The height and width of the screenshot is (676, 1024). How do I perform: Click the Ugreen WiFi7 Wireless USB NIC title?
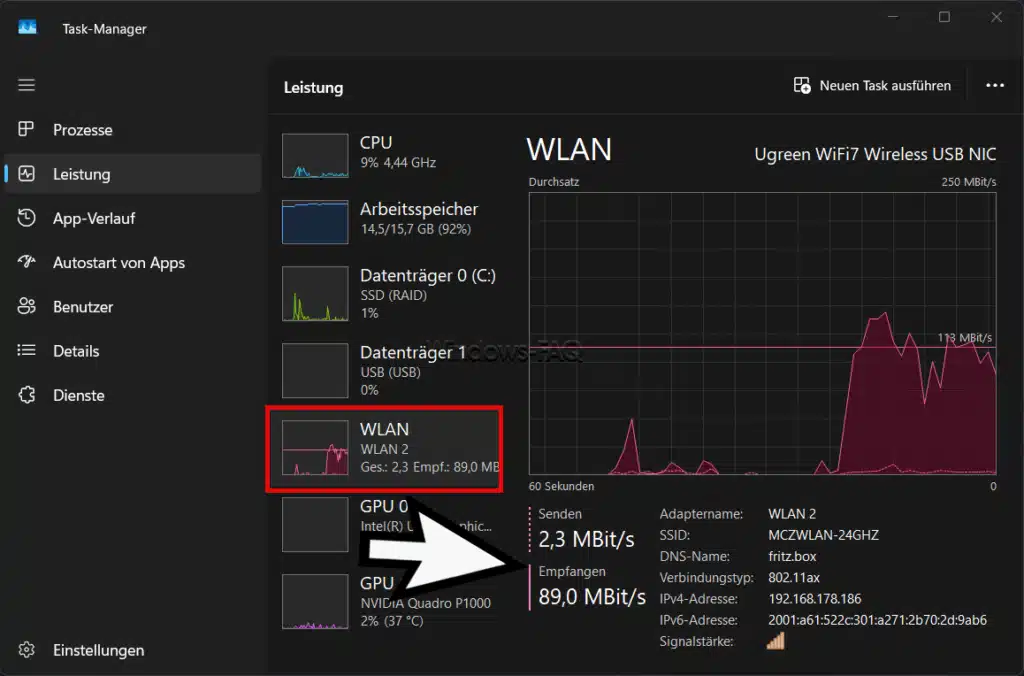[x=875, y=154]
